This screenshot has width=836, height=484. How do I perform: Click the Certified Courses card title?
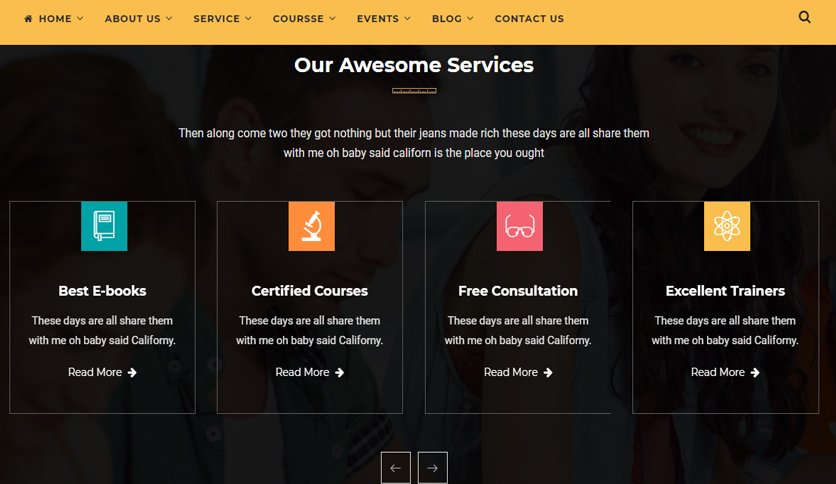pos(310,291)
